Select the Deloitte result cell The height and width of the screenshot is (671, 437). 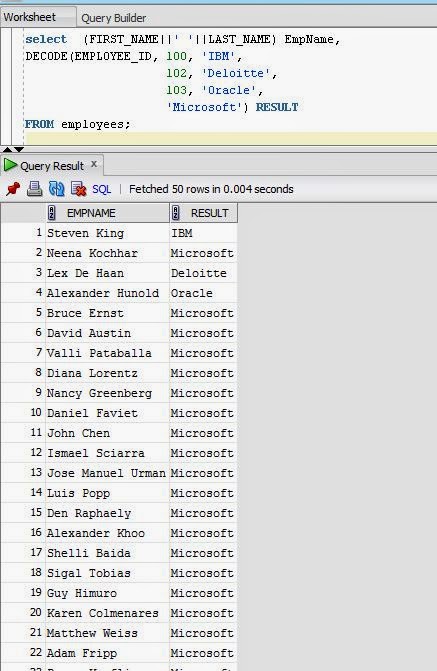coord(203,273)
